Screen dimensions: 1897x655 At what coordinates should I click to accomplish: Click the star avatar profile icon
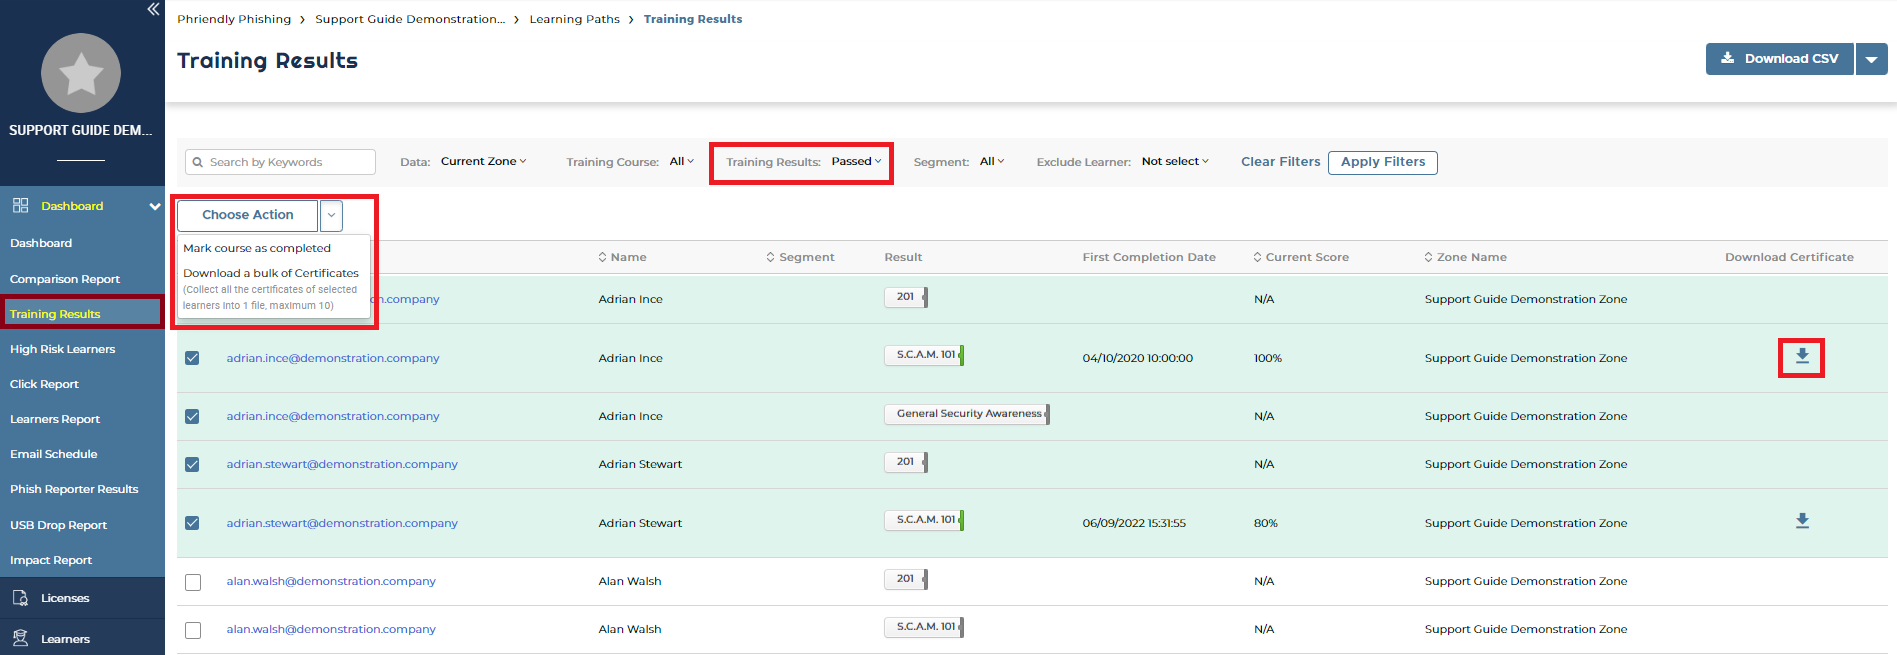(x=81, y=73)
